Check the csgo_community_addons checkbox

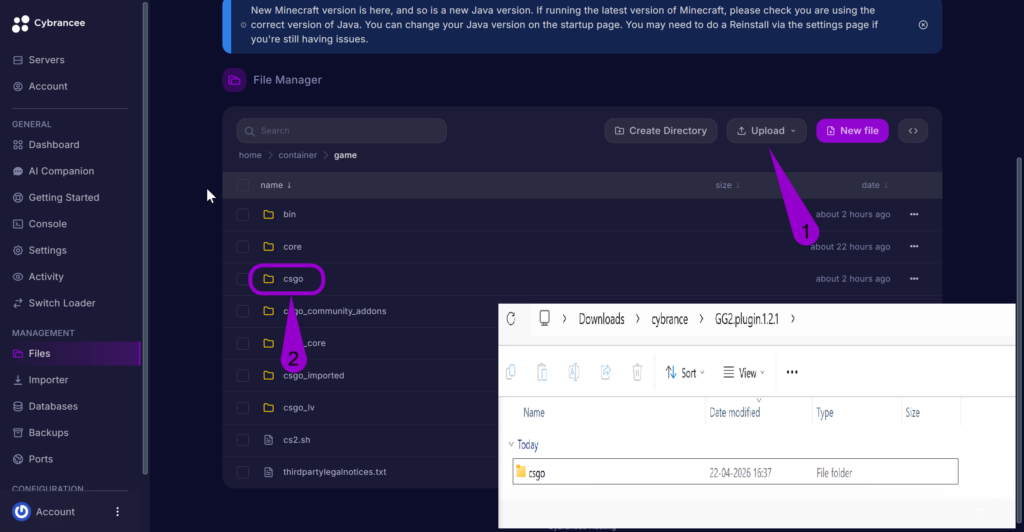242,311
